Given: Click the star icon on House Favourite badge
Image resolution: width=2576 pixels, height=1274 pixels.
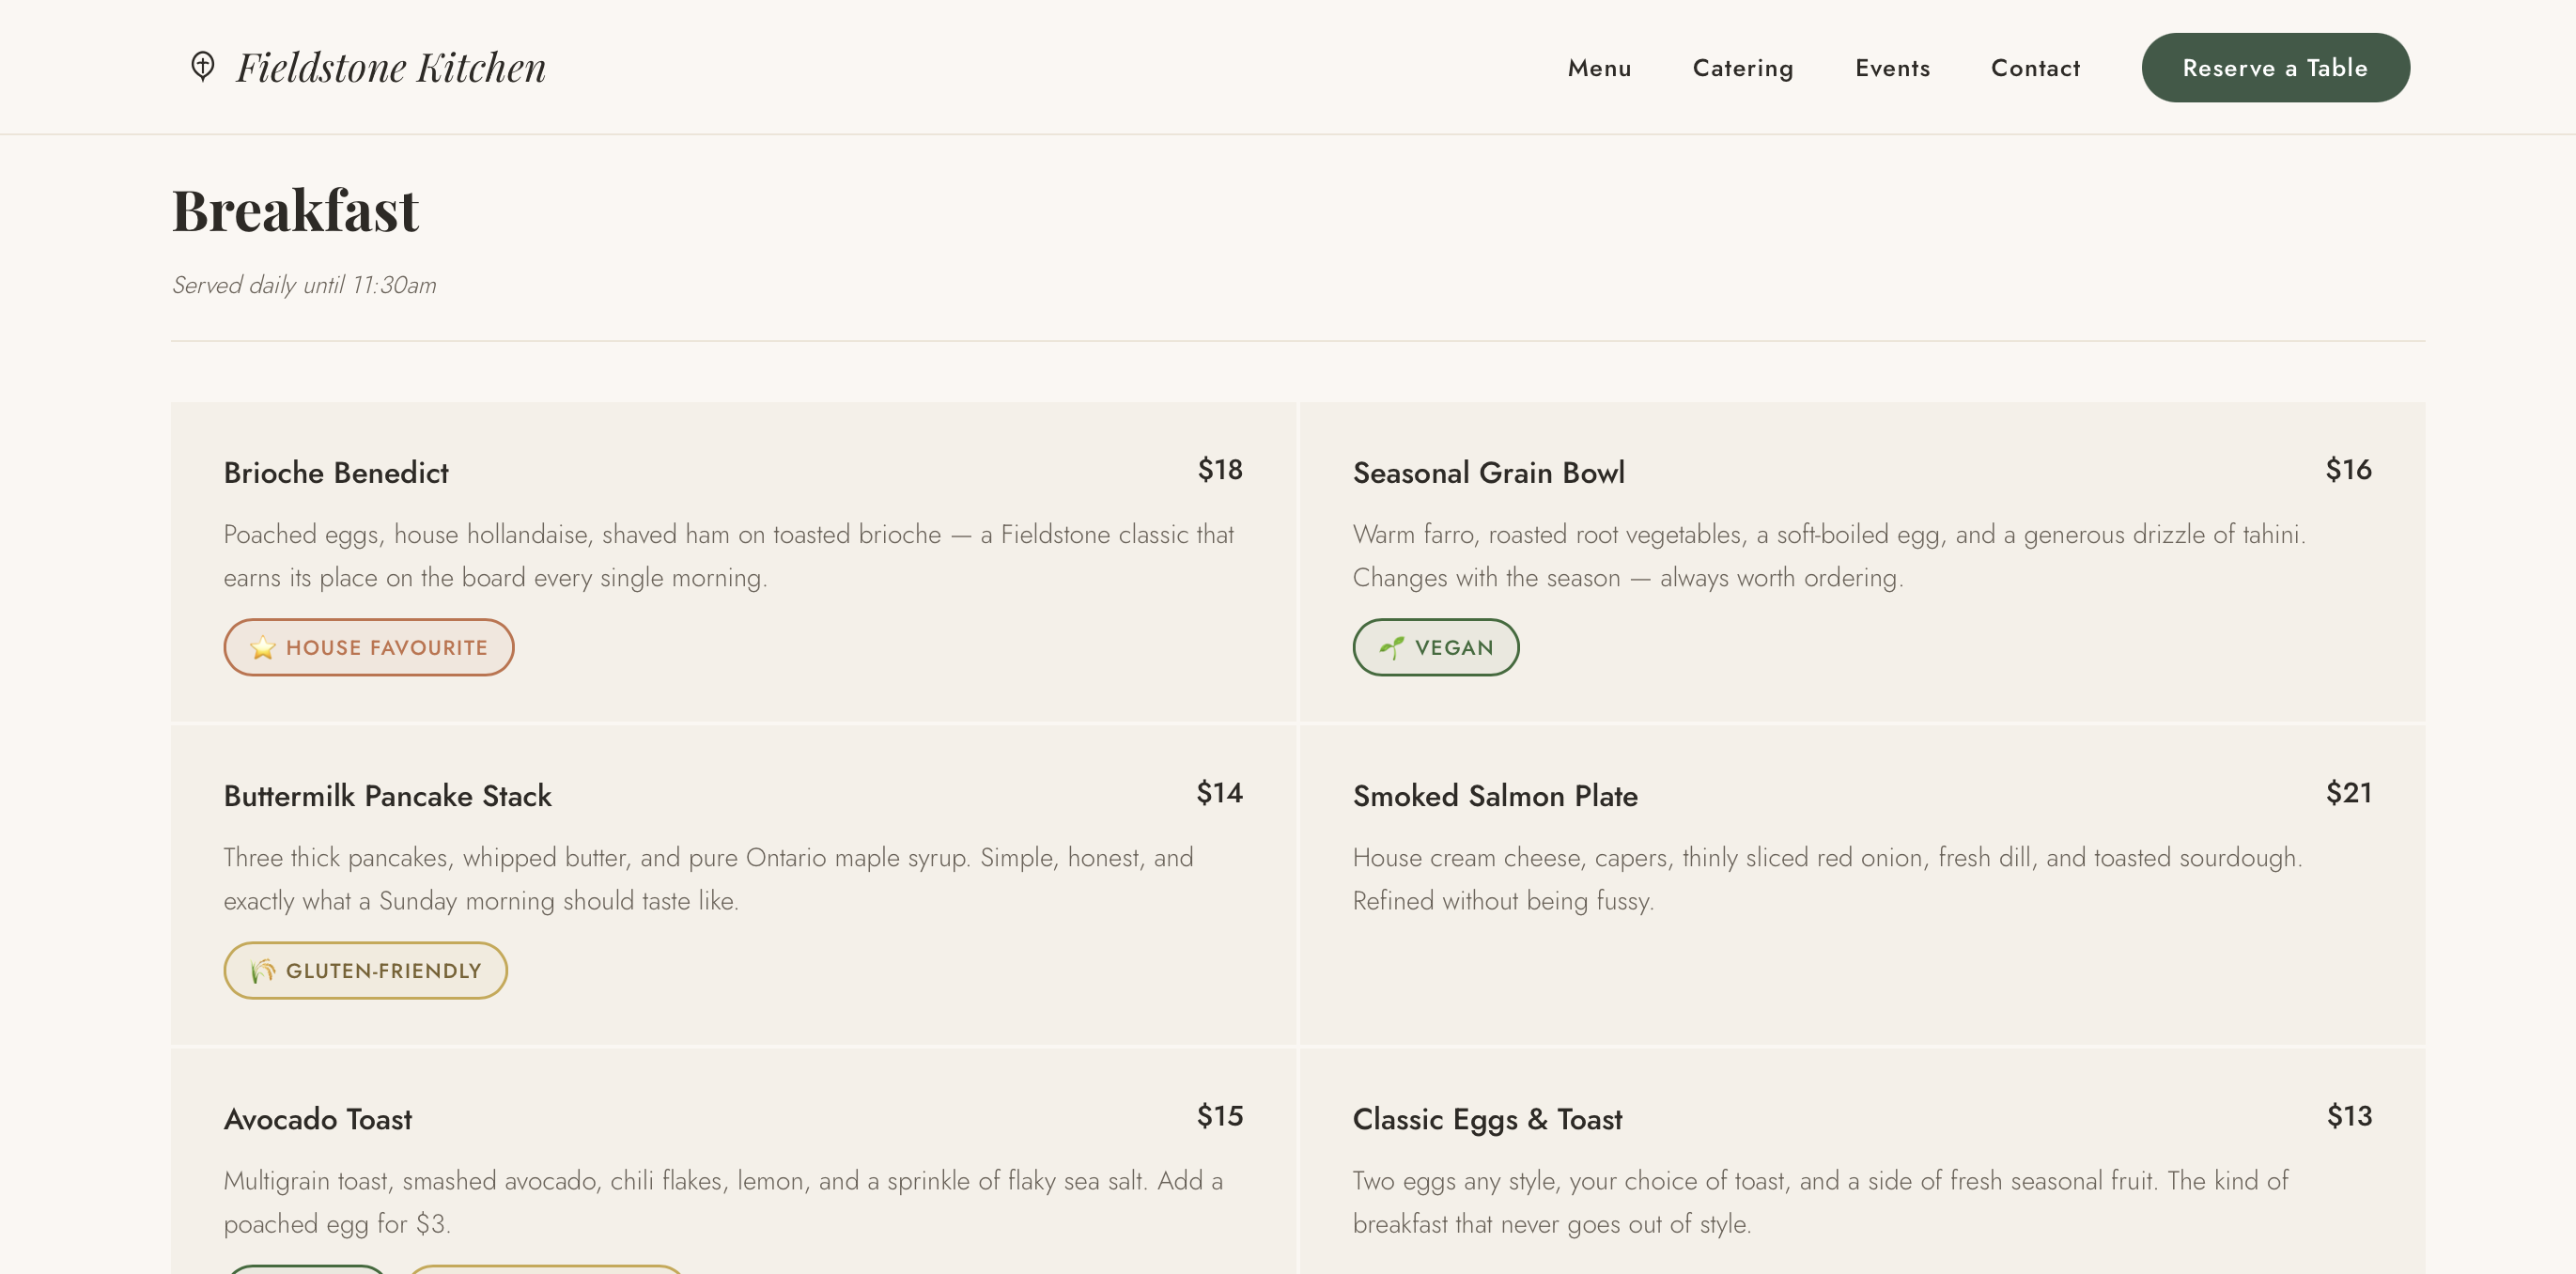Looking at the screenshot, I should tap(262, 647).
